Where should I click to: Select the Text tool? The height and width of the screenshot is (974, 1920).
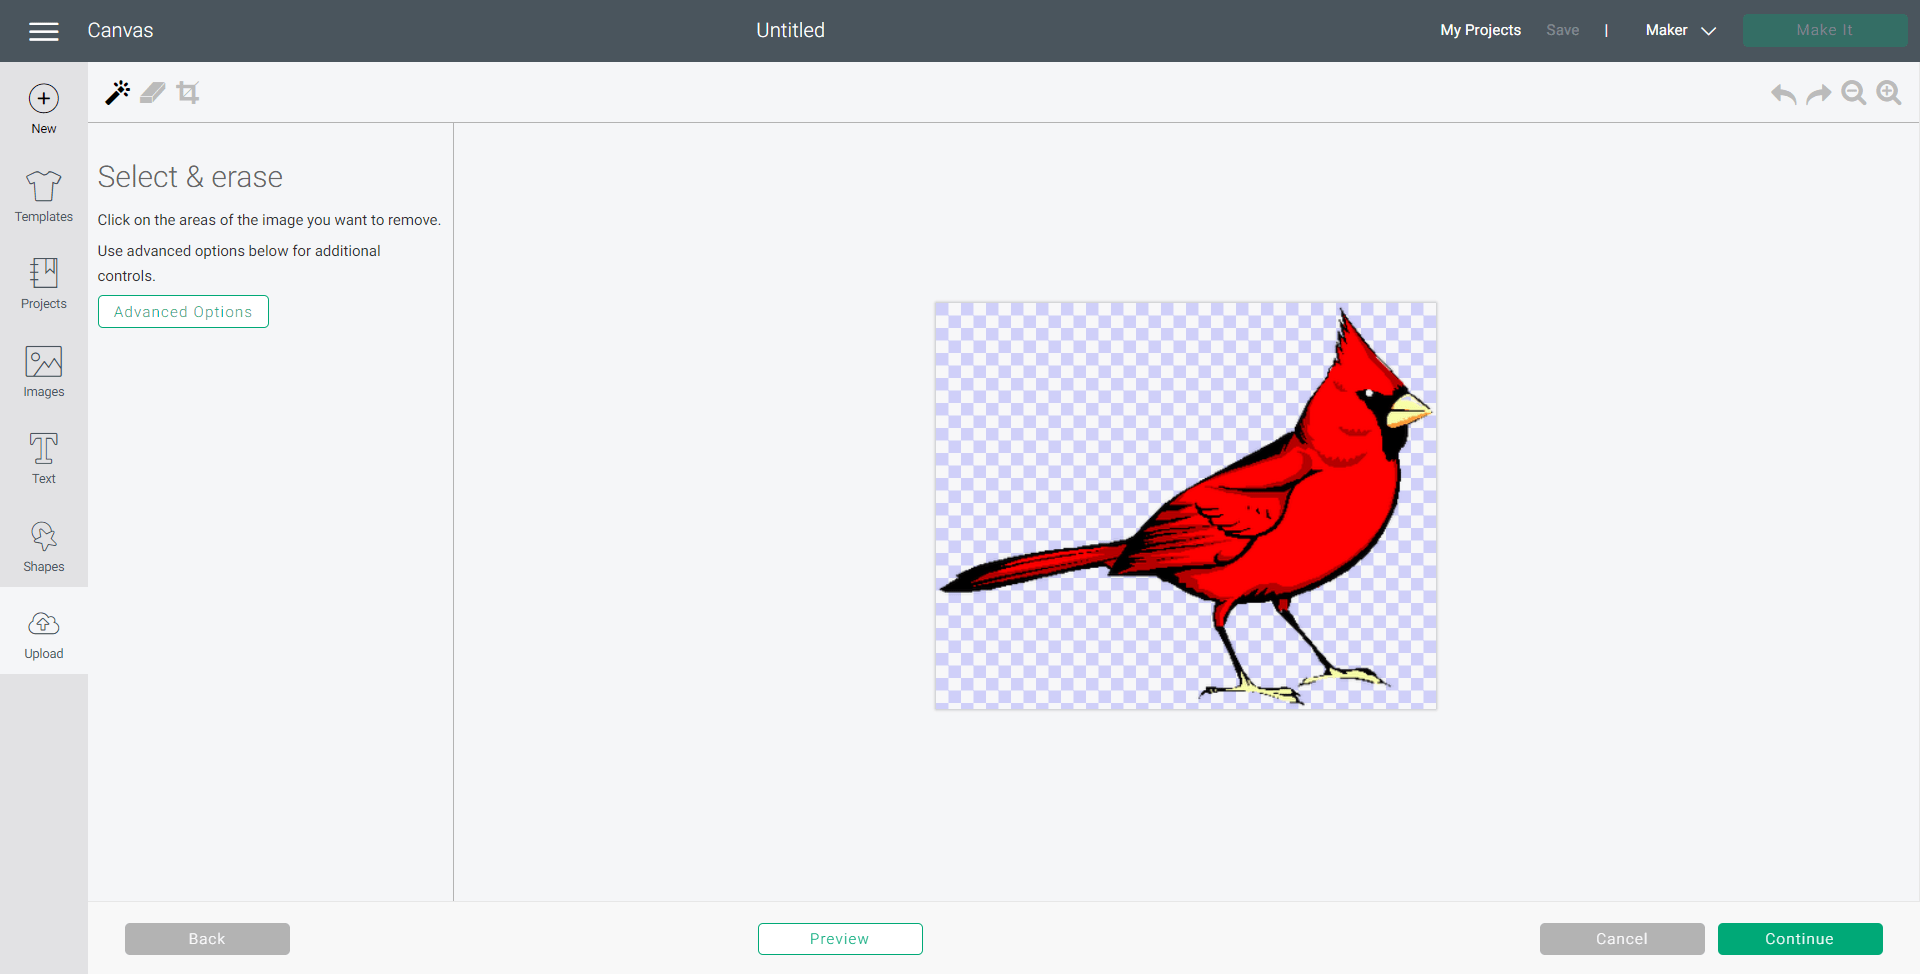click(43, 458)
